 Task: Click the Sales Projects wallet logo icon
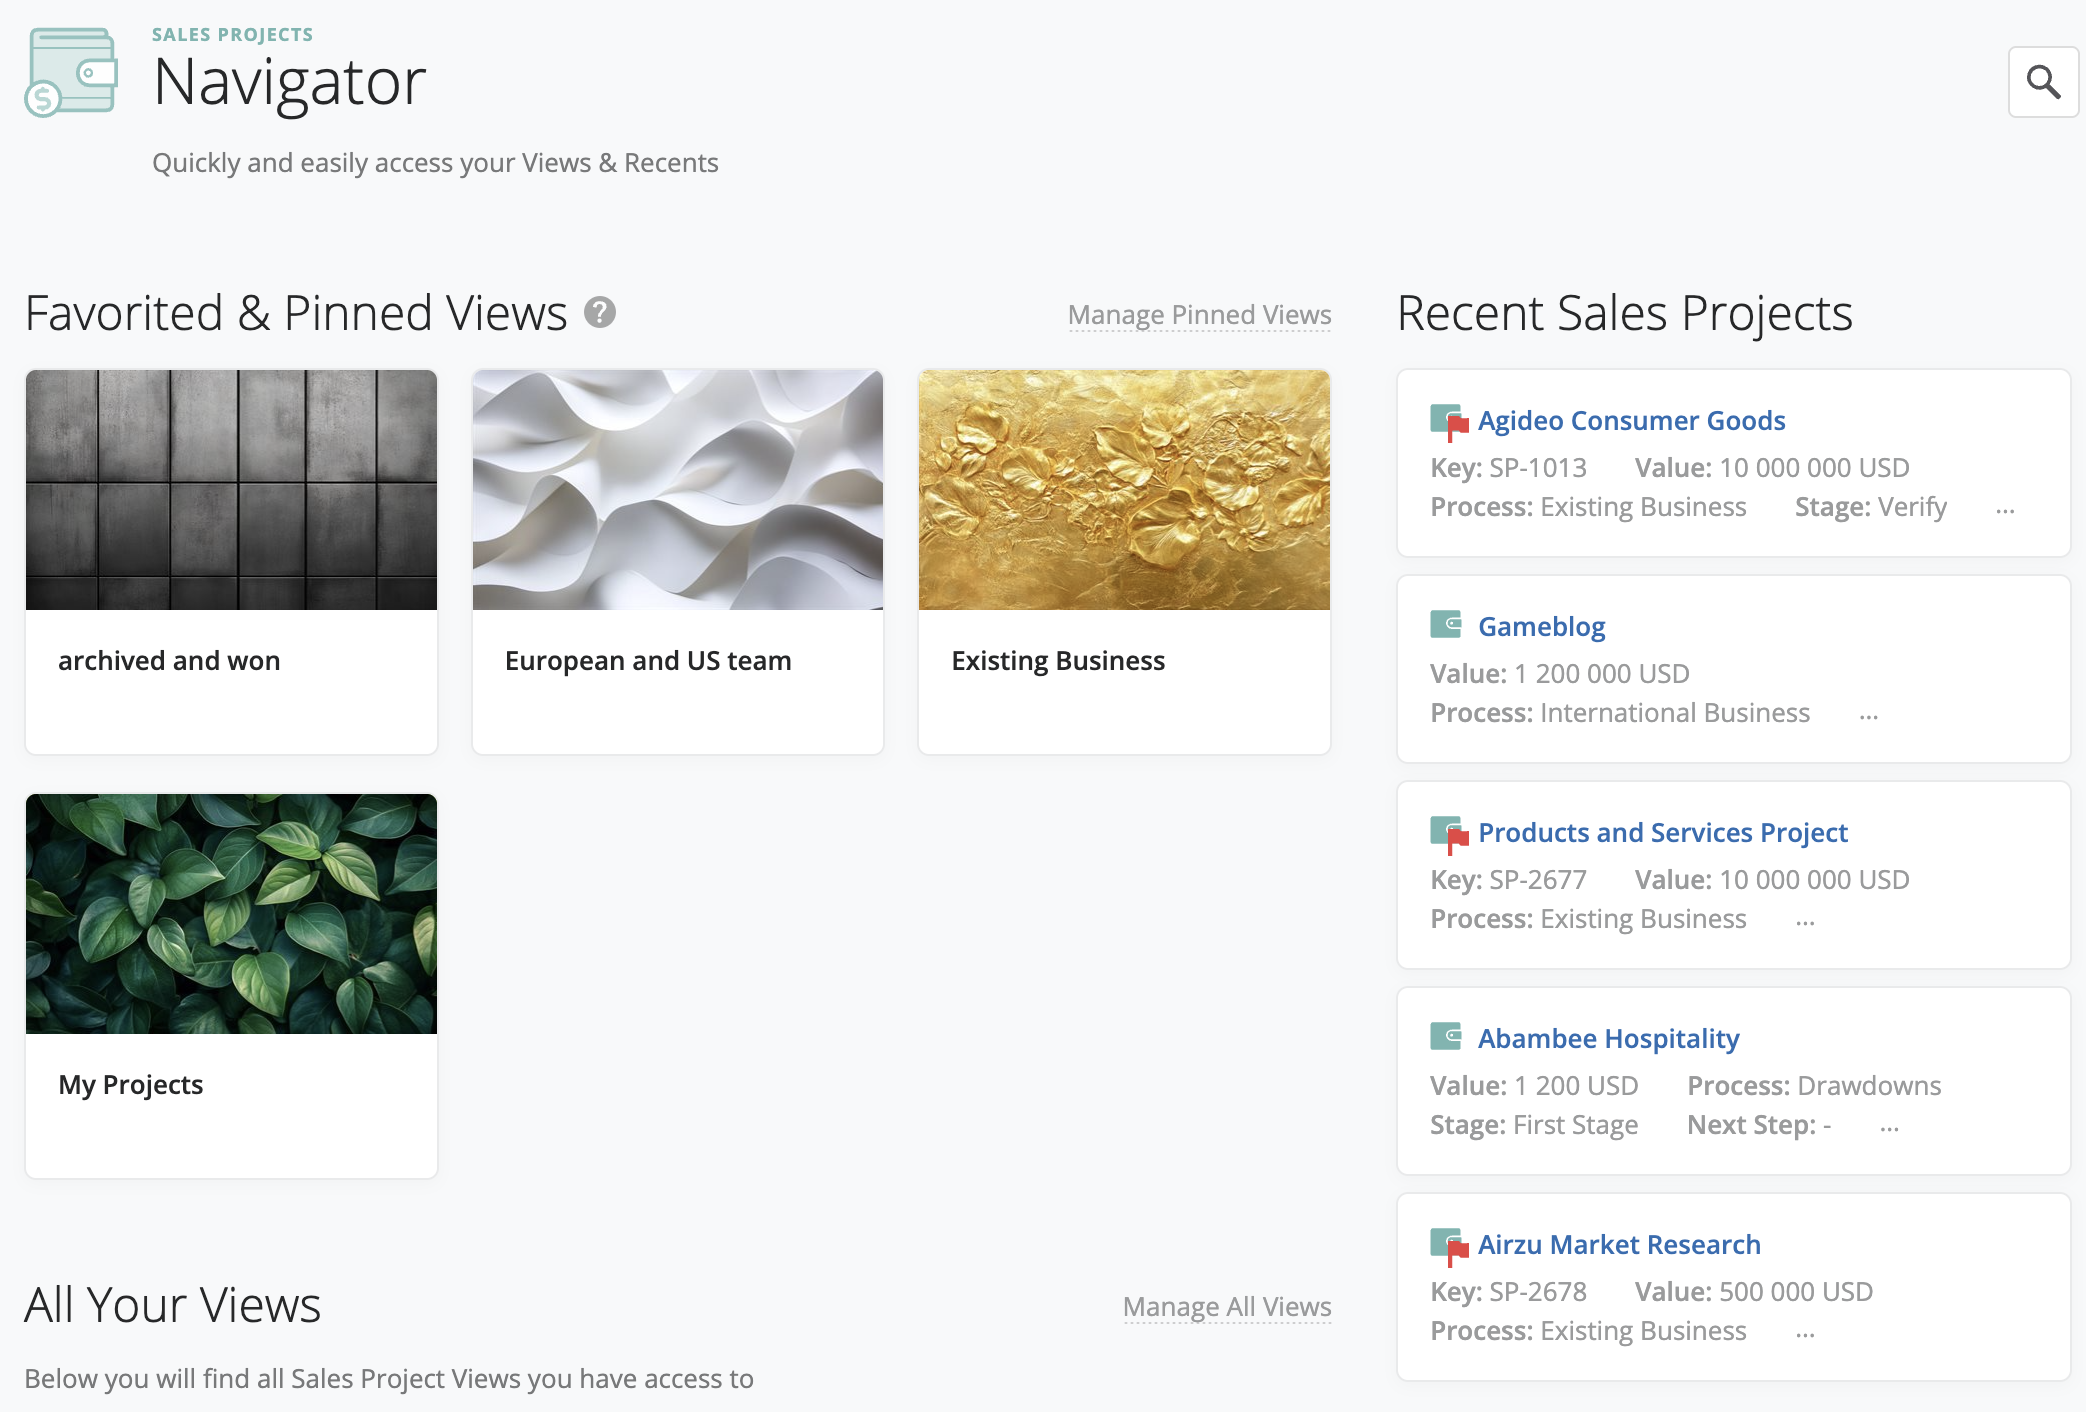71,73
